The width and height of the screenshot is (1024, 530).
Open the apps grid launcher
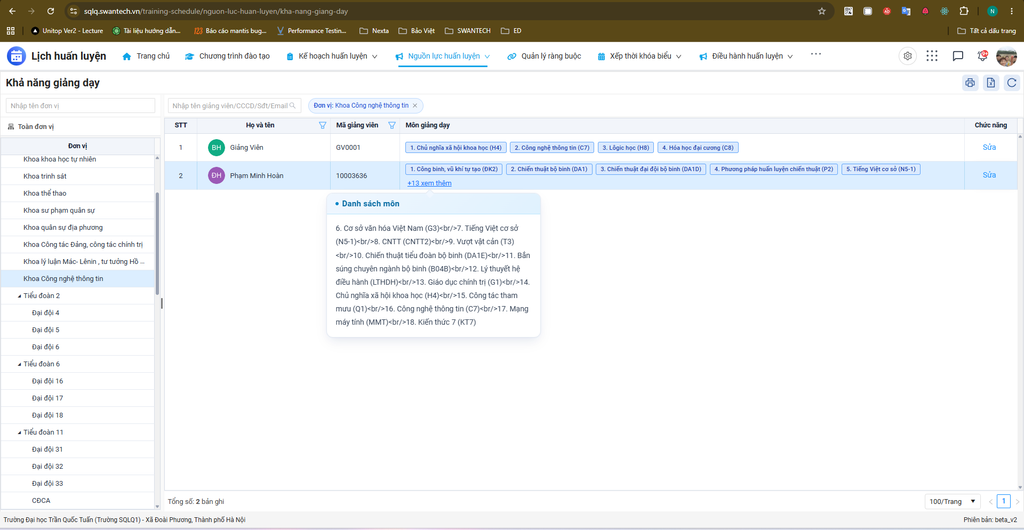click(x=932, y=56)
